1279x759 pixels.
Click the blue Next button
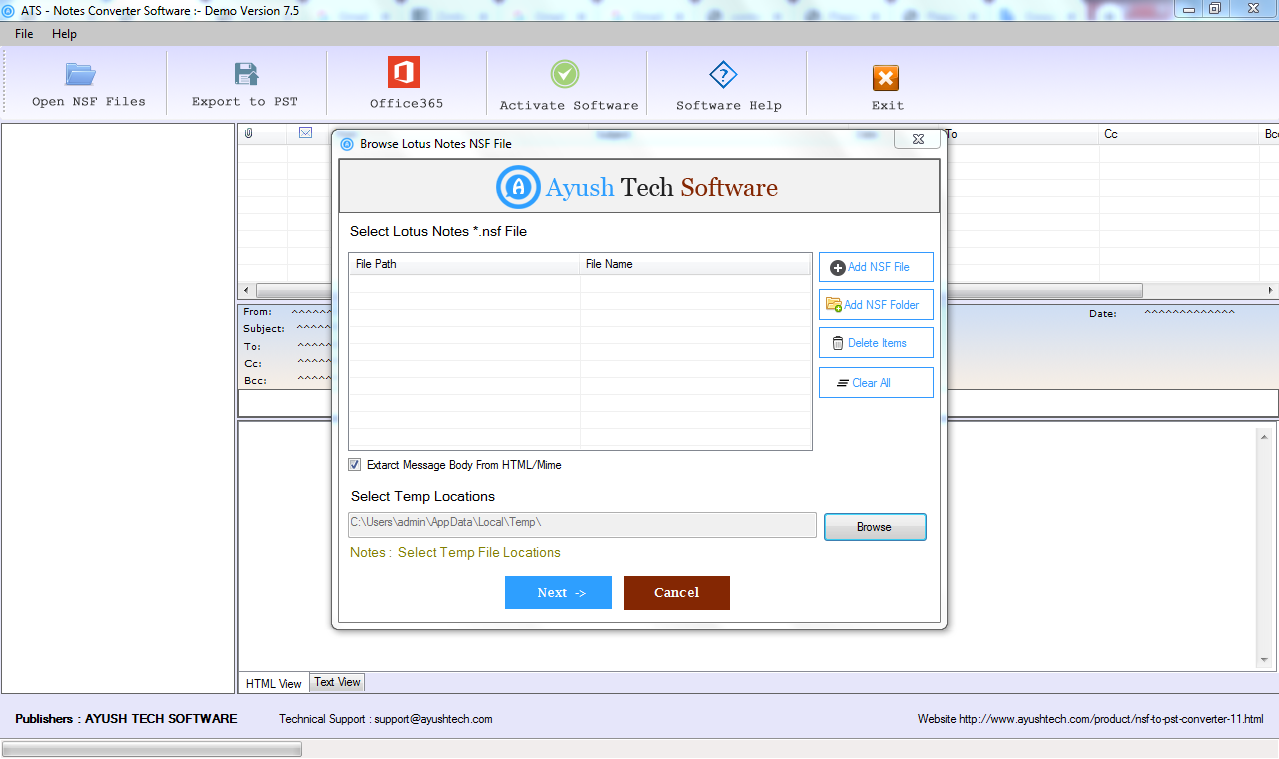pos(558,593)
